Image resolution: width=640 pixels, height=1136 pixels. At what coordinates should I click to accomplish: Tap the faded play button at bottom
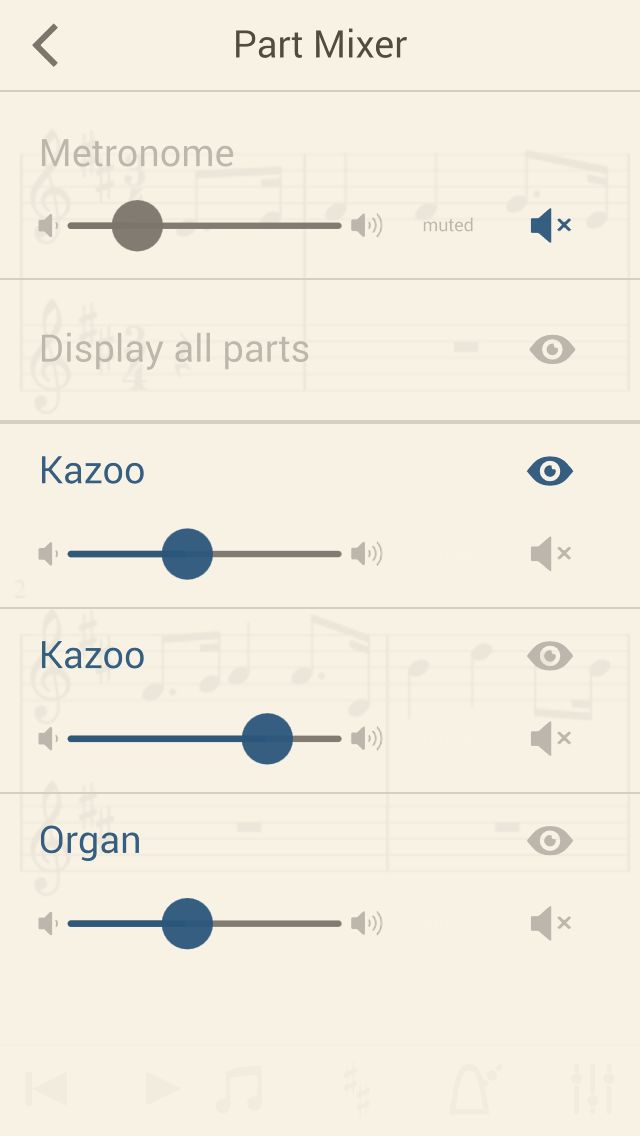pyautogui.click(x=162, y=1088)
